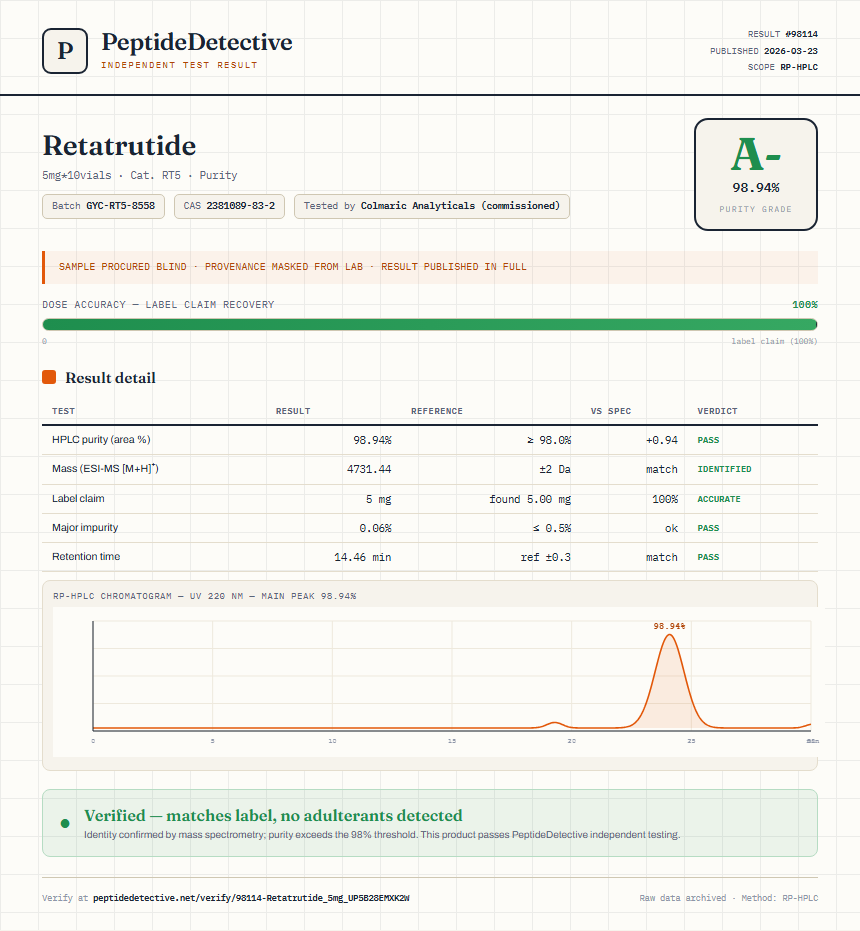Click the TEST column header
The height and width of the screenshot is (931, 860).
[x=64, y=411]
